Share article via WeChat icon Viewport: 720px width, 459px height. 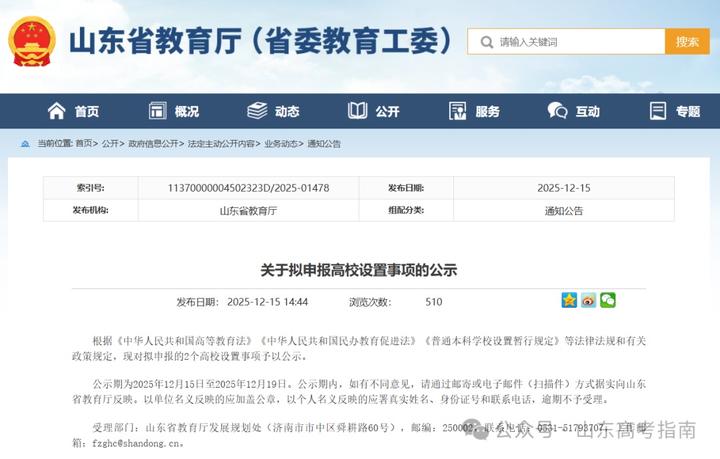(x=607, y=300)
